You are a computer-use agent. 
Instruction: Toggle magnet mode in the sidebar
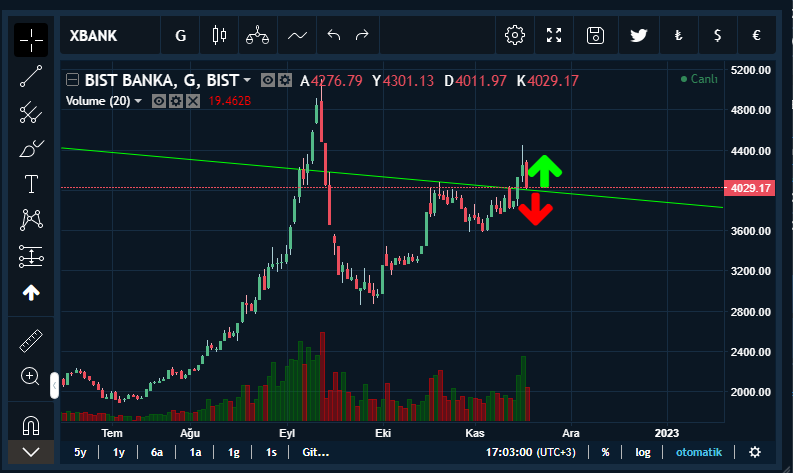(x=31, y=425)
